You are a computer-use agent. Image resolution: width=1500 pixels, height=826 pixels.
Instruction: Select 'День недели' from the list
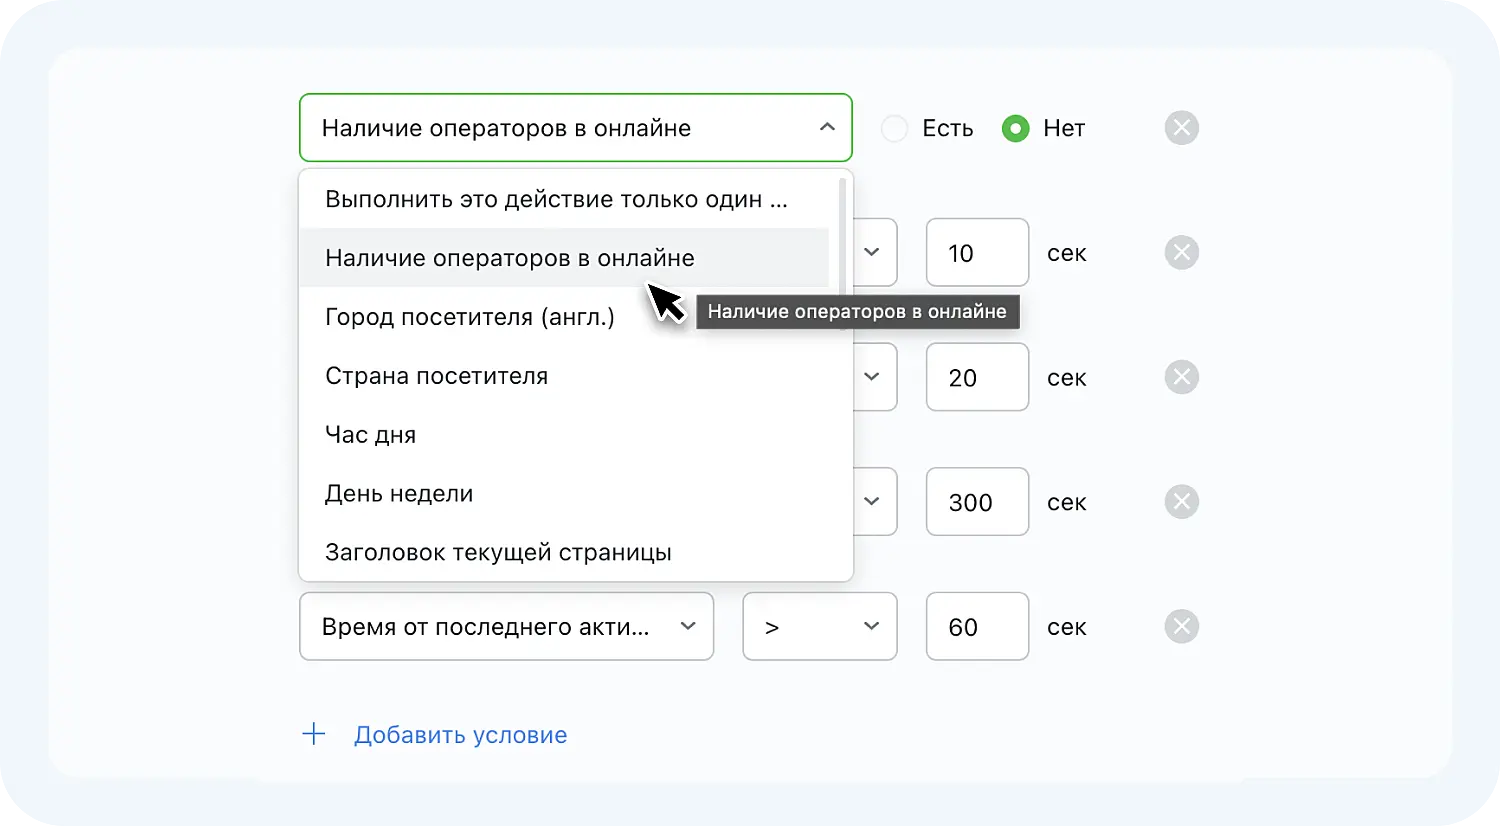[x=399, y=493]
